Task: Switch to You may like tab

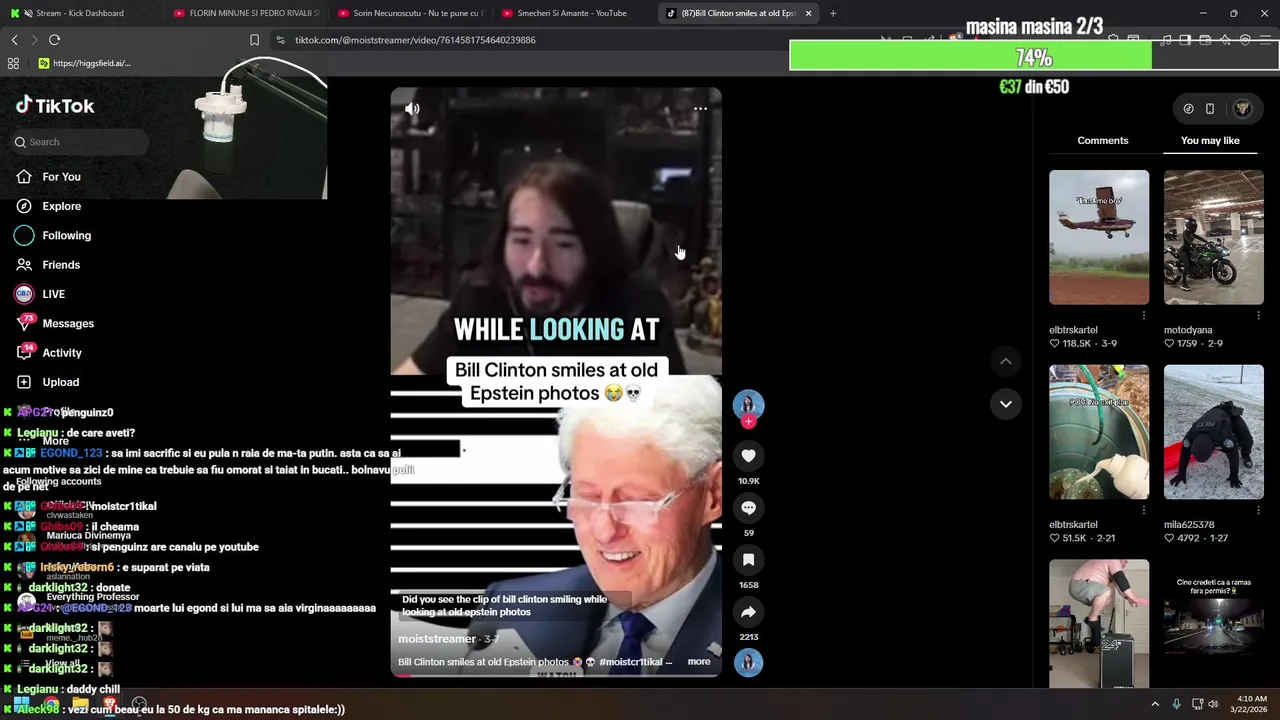Action: pos(1210,140)
